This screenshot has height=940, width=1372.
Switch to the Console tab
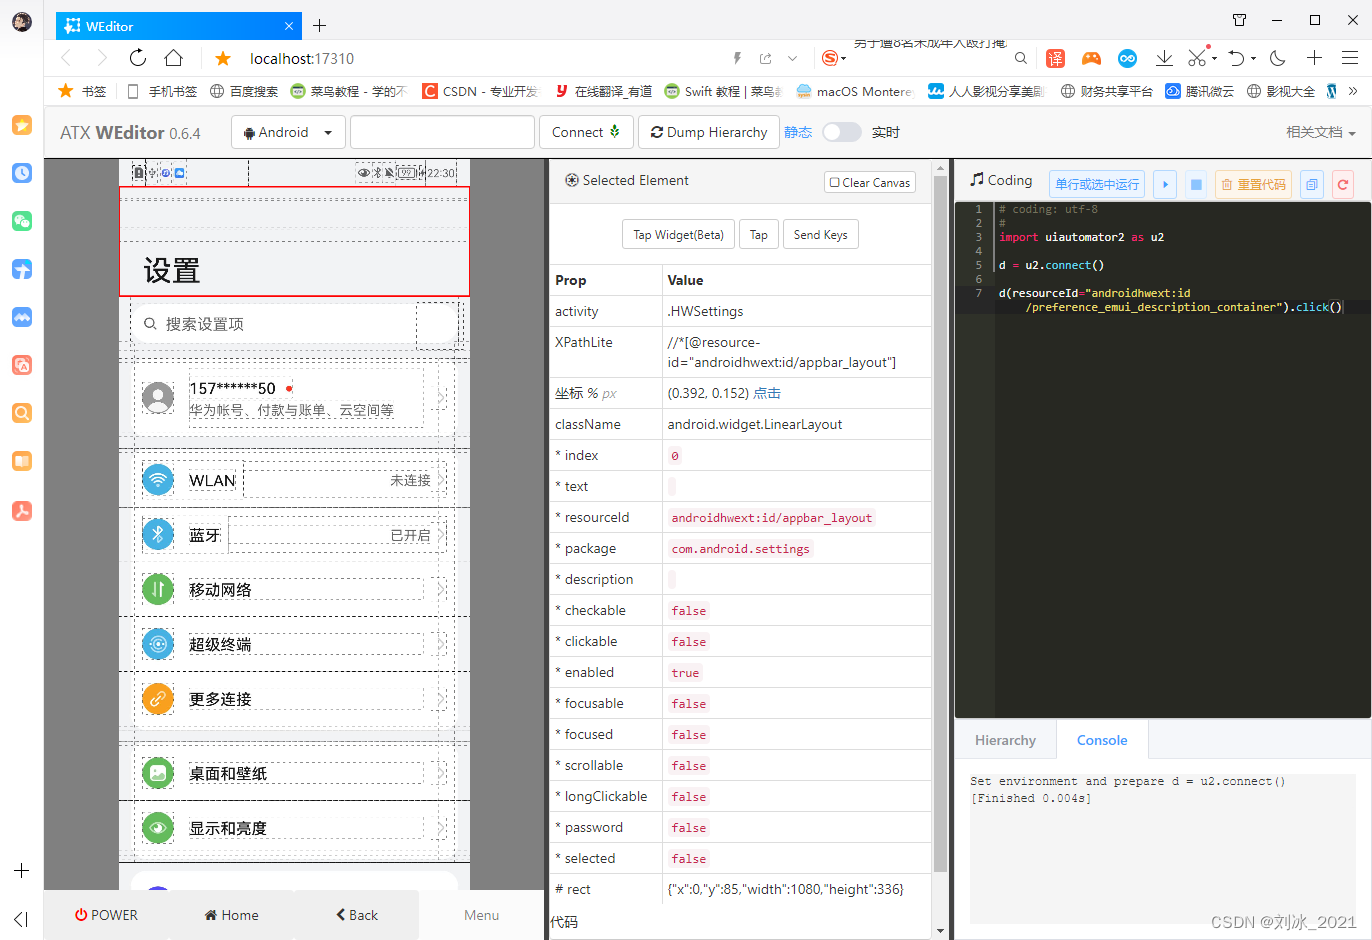pyautogui.click(x=1102, y=740)
